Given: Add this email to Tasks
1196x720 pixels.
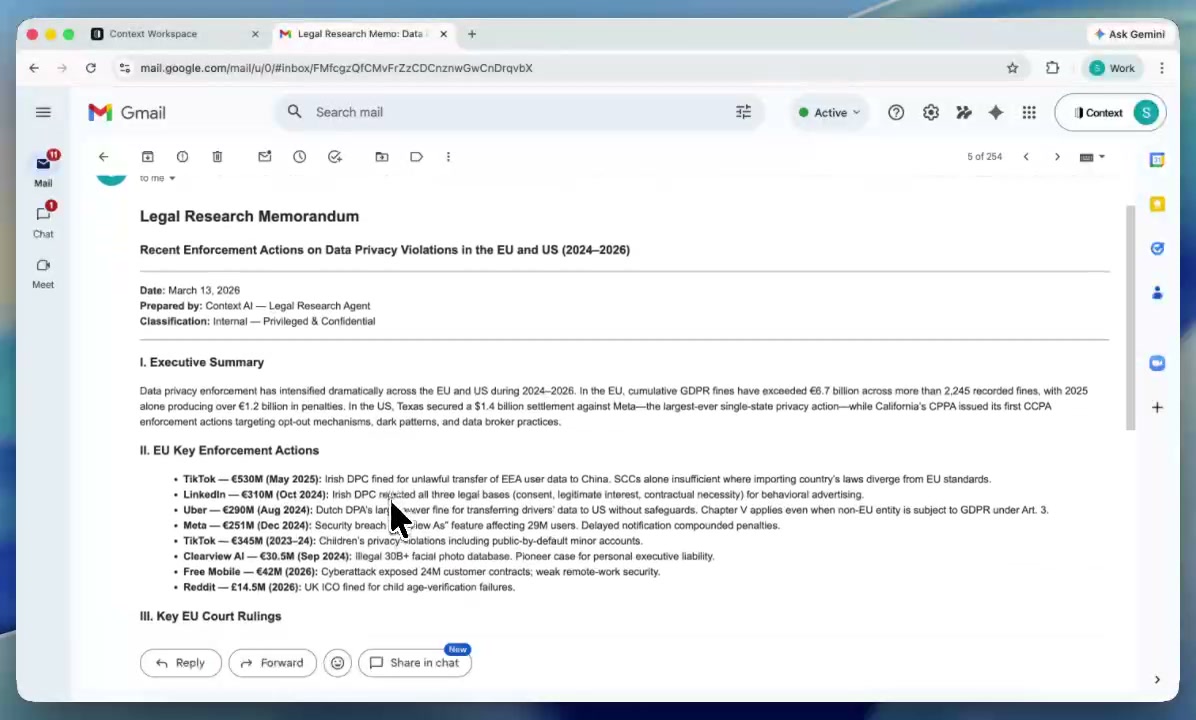Looking at the screenshot, I should (335, 156).
